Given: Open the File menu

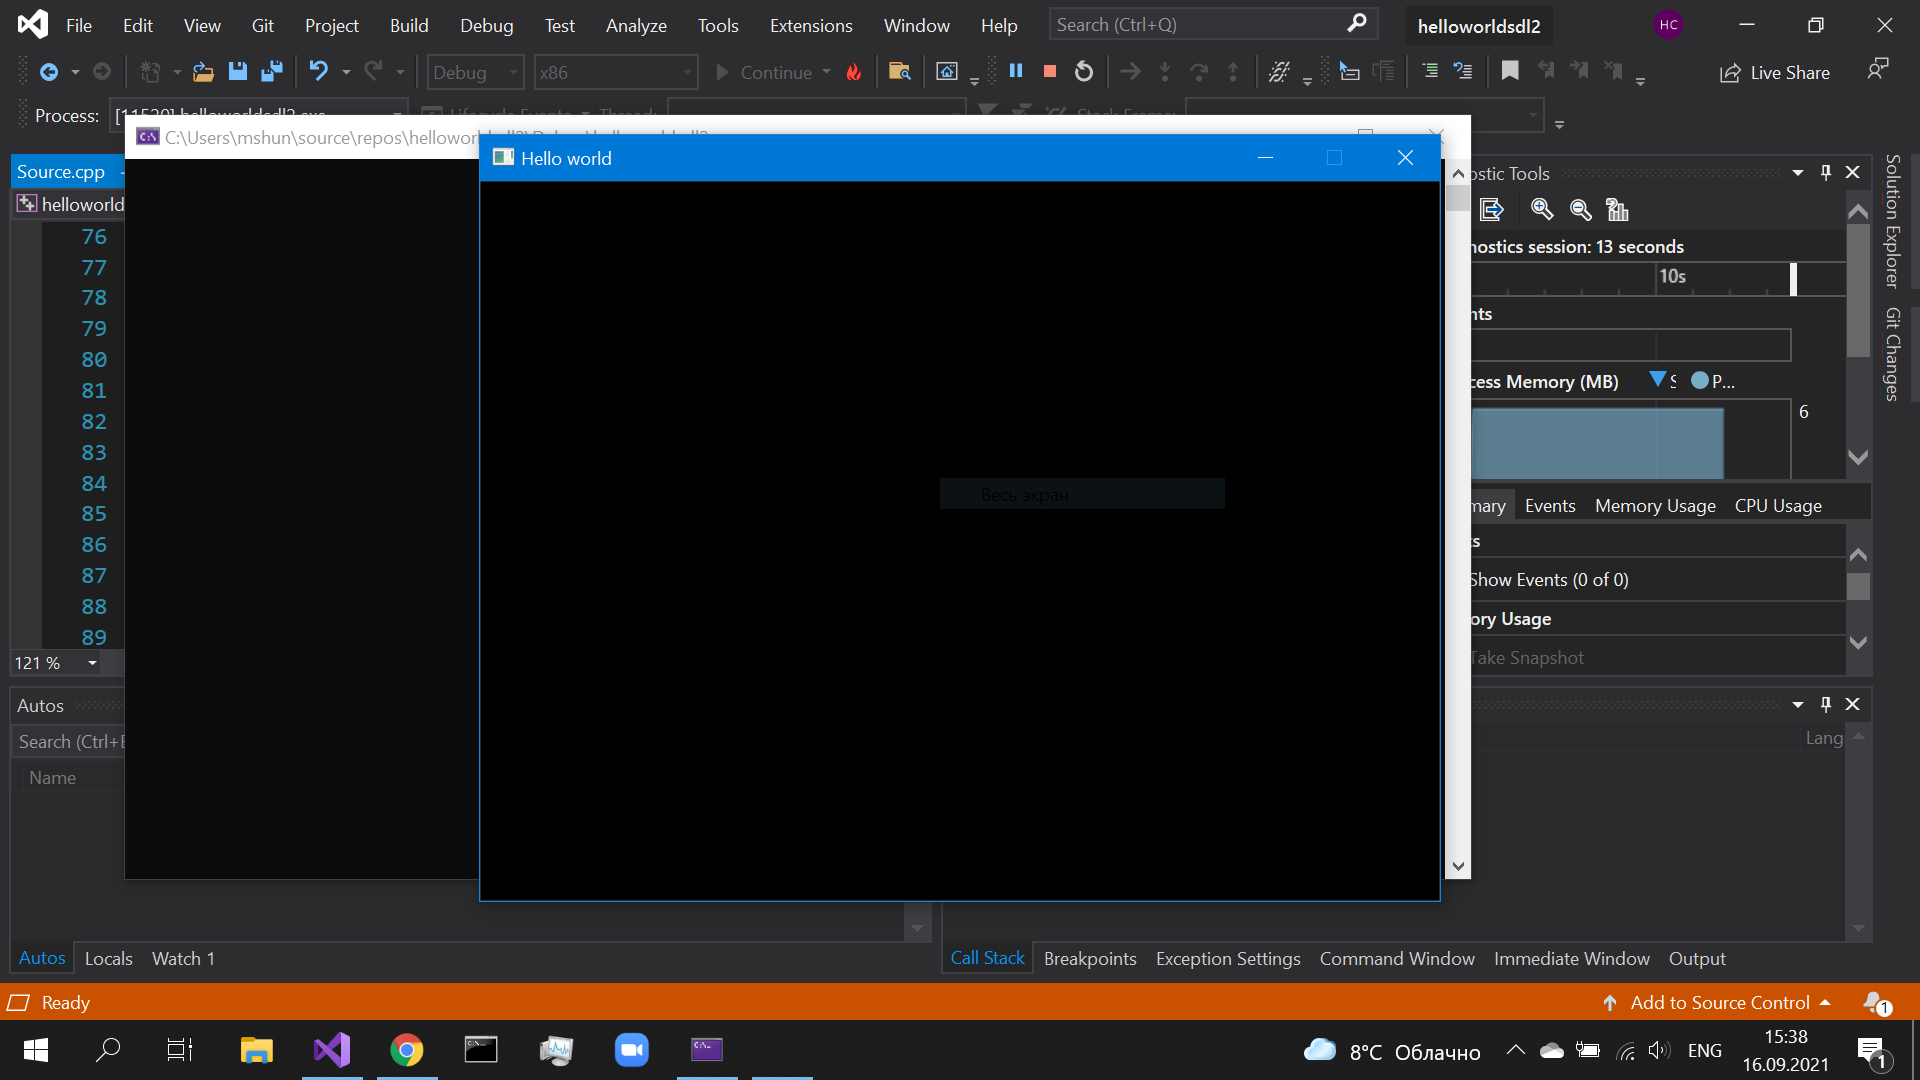Looking at the screenshot, I should coord(79,25).
